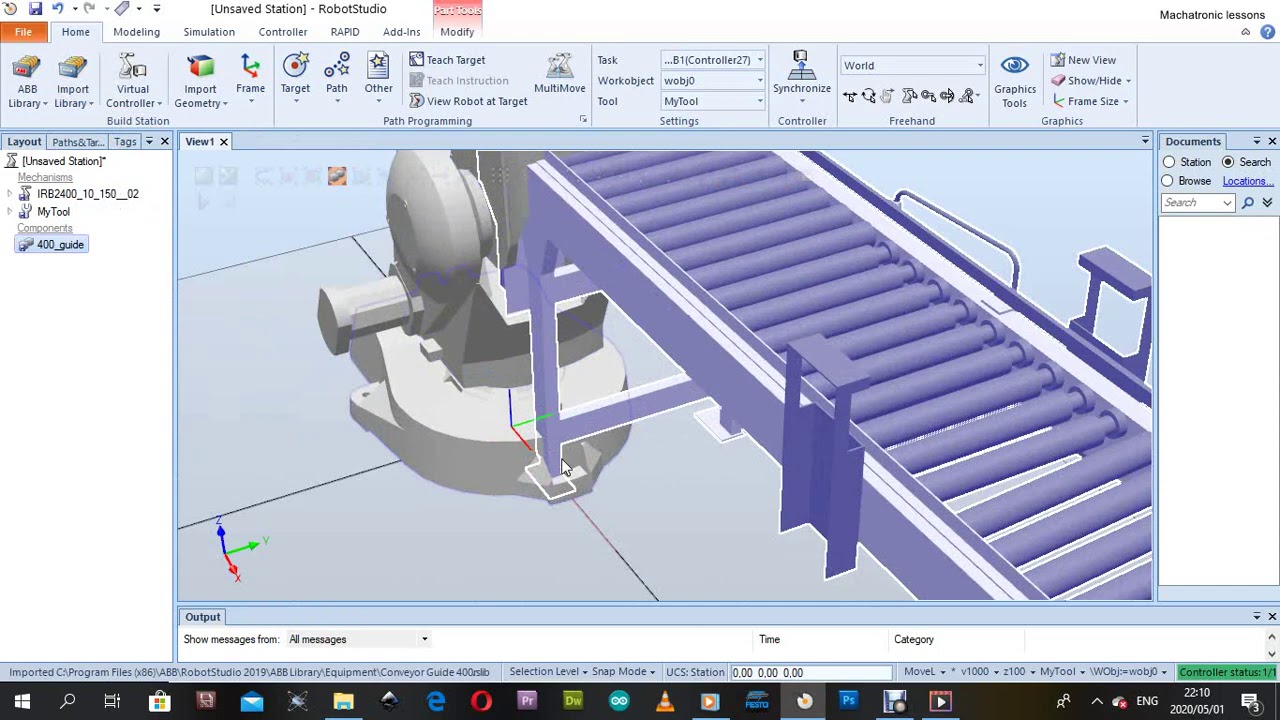Viewport: 1280px width, 720px height.
Task: Click the Path tool icon
Action: [x=337, y=67]
